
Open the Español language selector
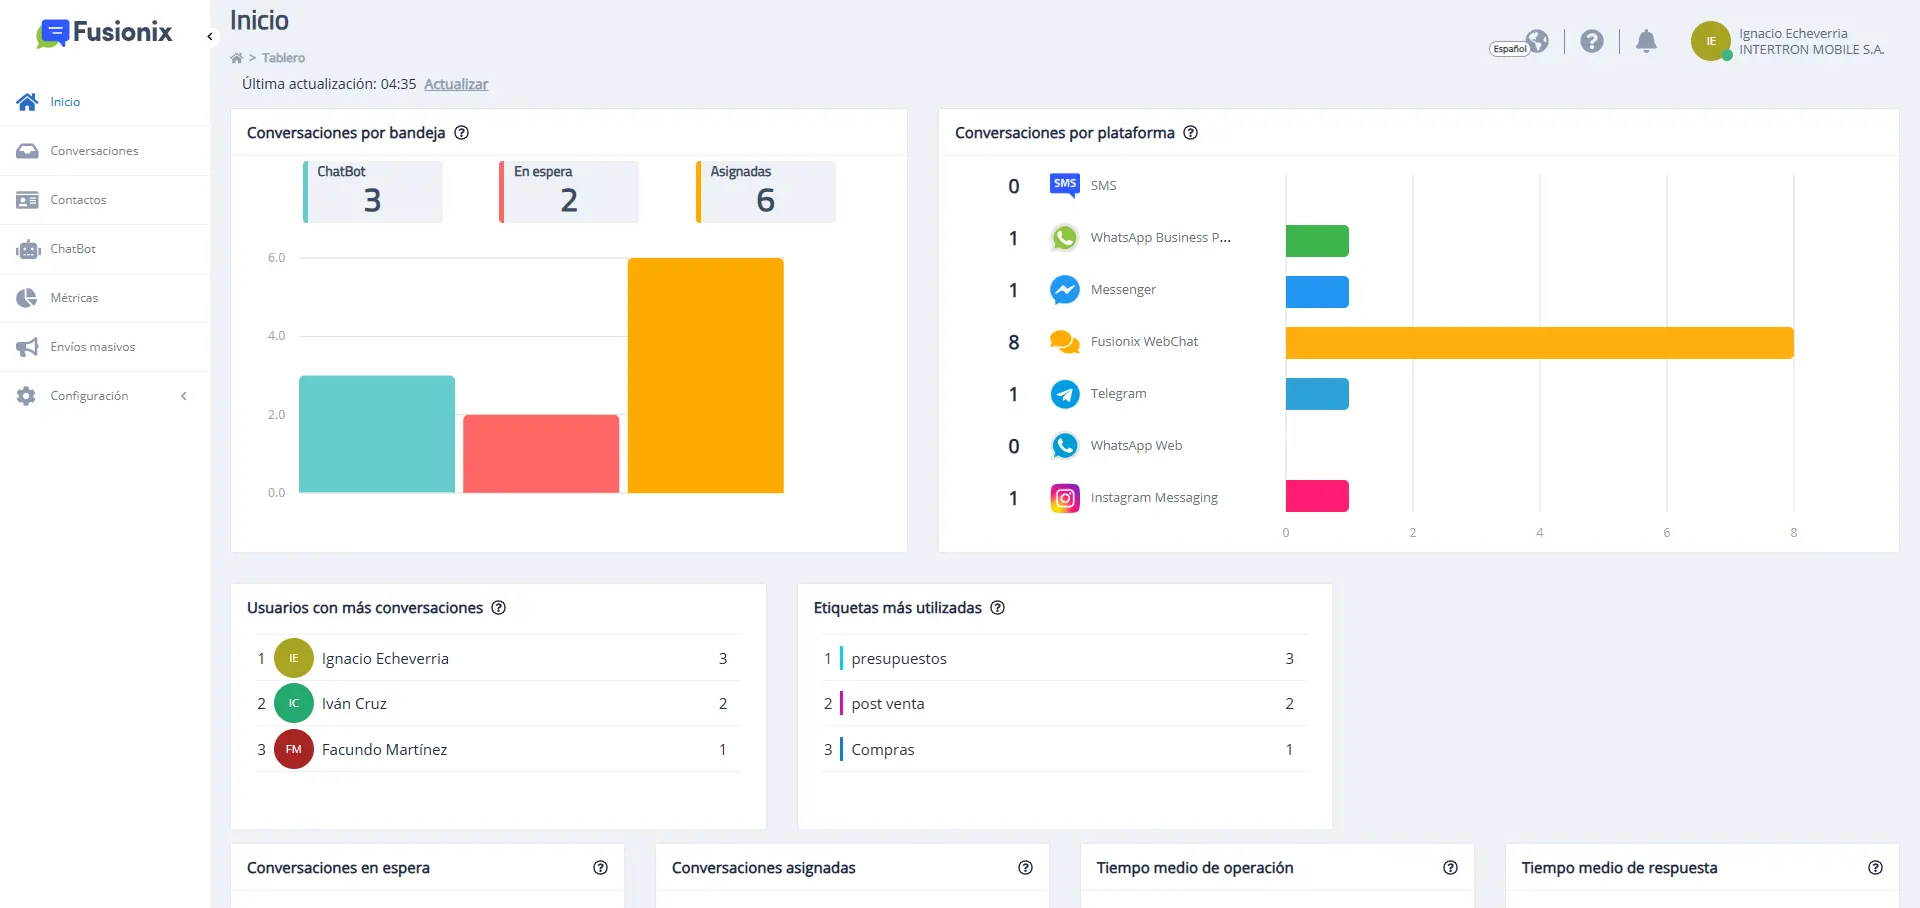1519,43
